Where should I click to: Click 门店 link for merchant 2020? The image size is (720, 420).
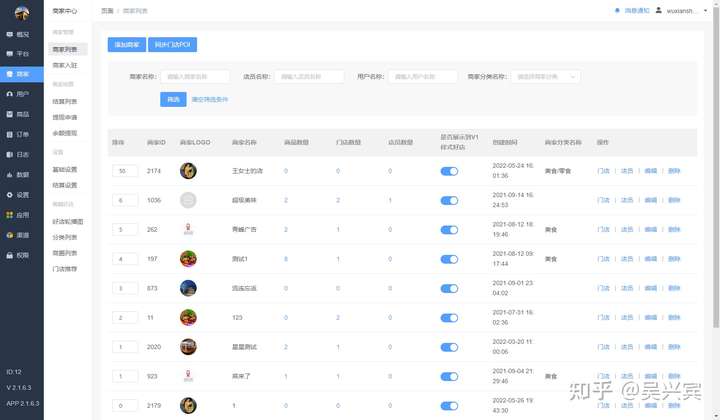tap(603, 347)
